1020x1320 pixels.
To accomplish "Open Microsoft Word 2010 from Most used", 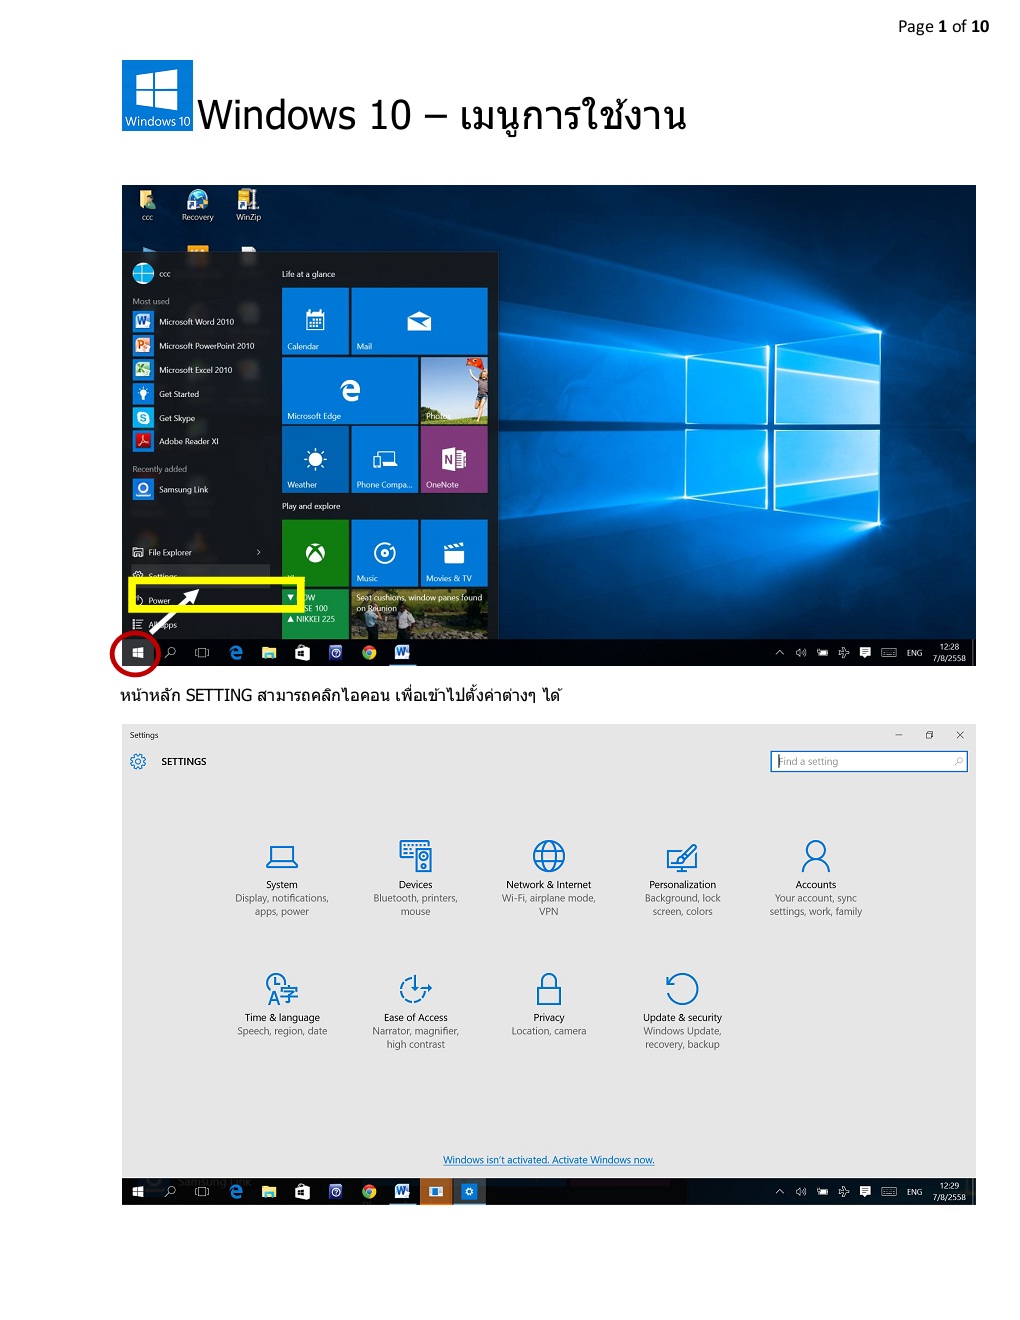I will pyautogui.click(x=196, y=322).
